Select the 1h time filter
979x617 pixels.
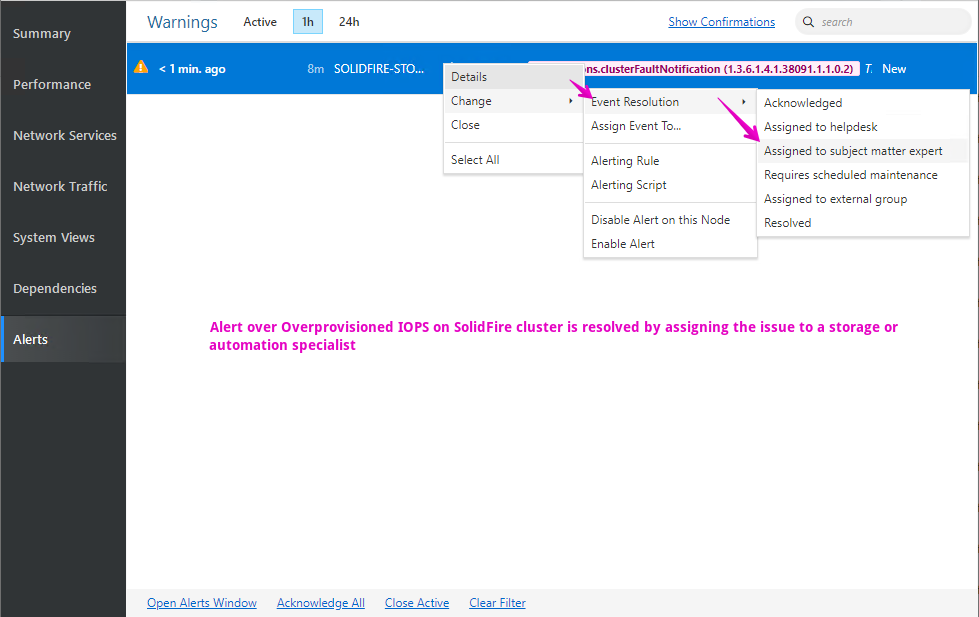click(308, 22)
